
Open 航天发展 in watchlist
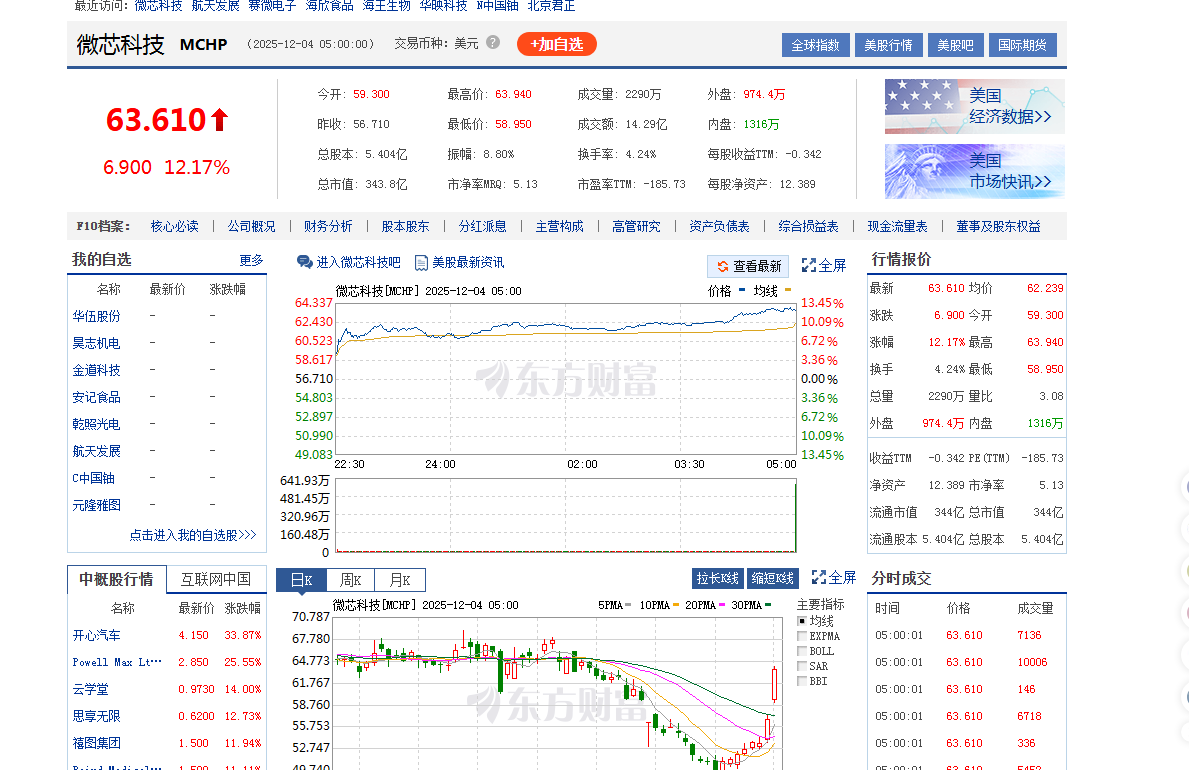96,451
